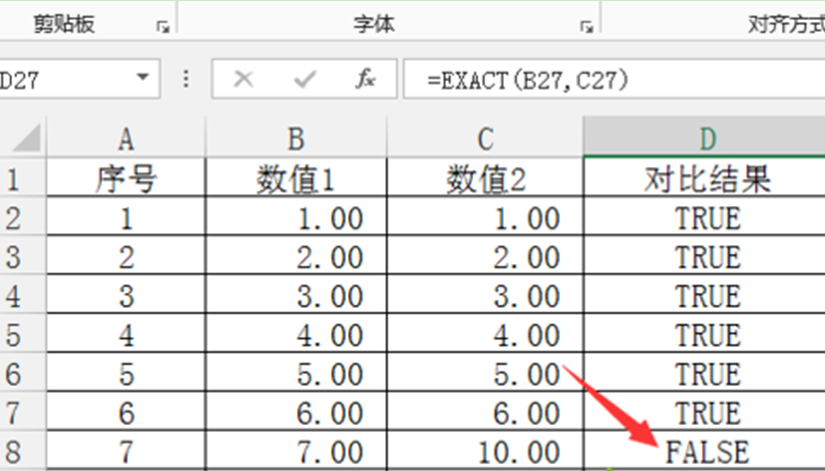Click the 数值1 header cell
This screenshot has width=825, height=471.
[x=295, y=180]
